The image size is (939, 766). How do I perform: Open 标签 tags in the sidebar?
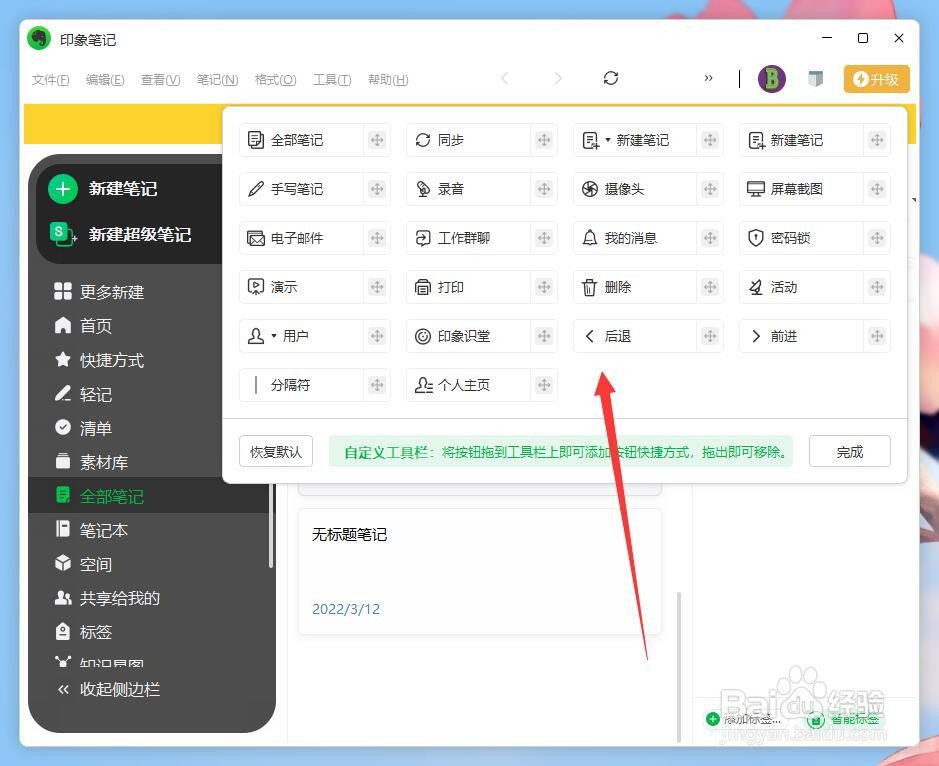pos(83,632)
